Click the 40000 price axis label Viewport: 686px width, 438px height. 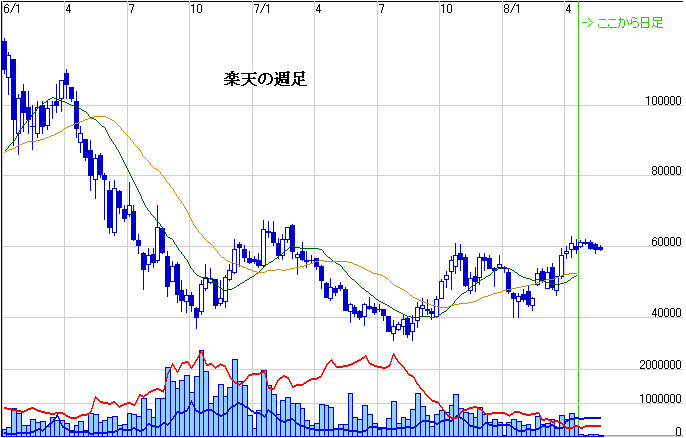(x=666, y=313)
